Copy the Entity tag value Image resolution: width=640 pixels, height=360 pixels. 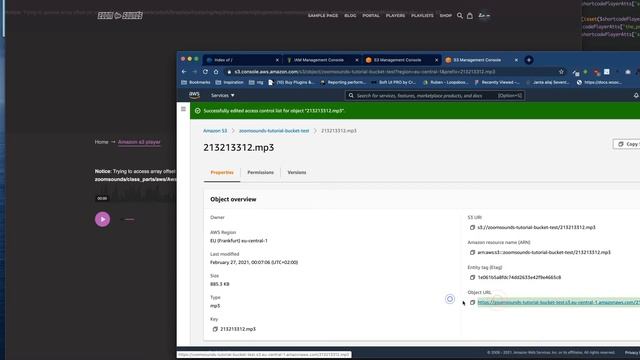(472, 277)
